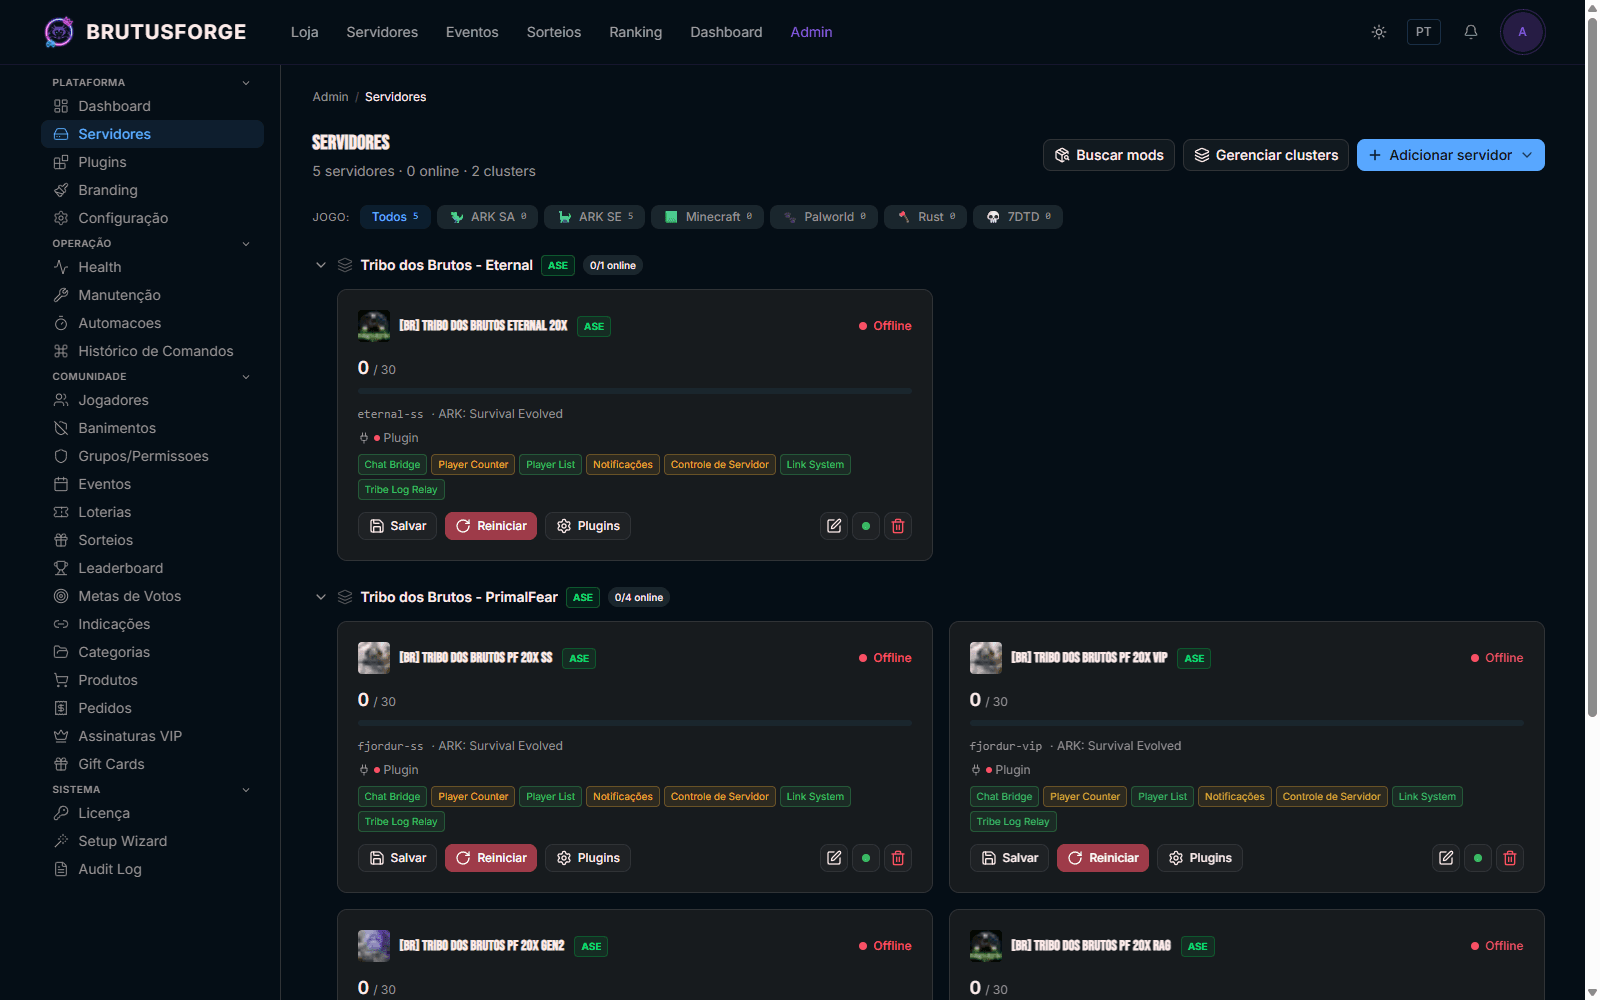
Task: Delete the TRIBO DOS BRUTOS ETERNAL 20X server
Action: [x=898, y=526]
